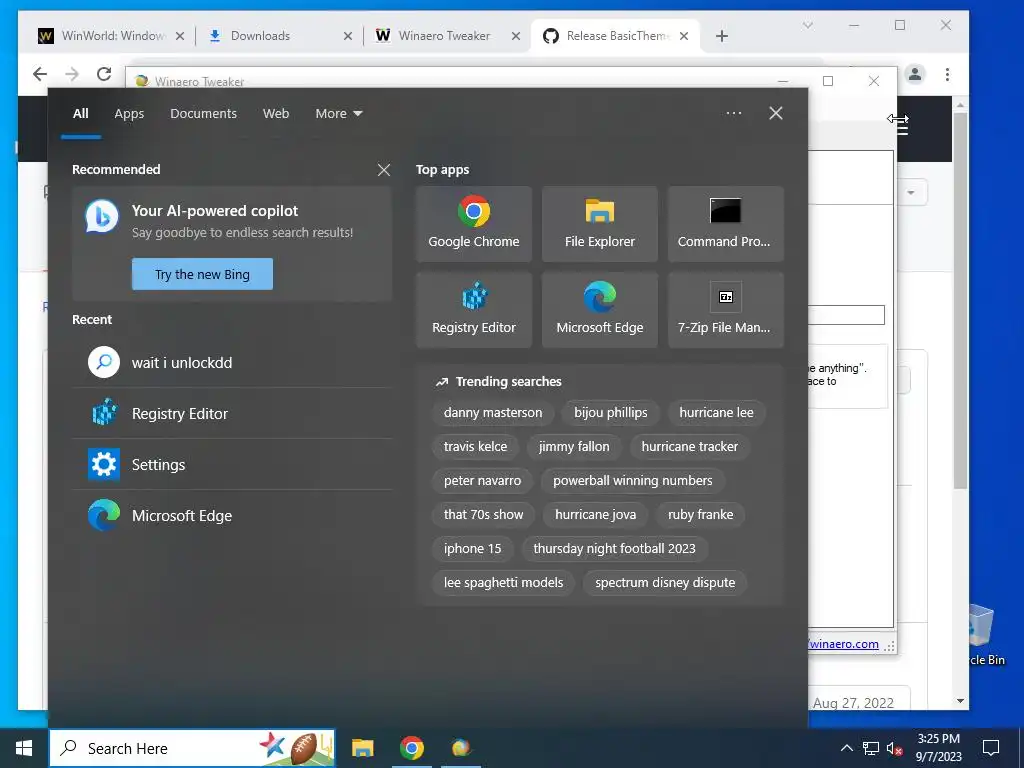
Task: Open the notification center icon
Action: click(991, 748)
